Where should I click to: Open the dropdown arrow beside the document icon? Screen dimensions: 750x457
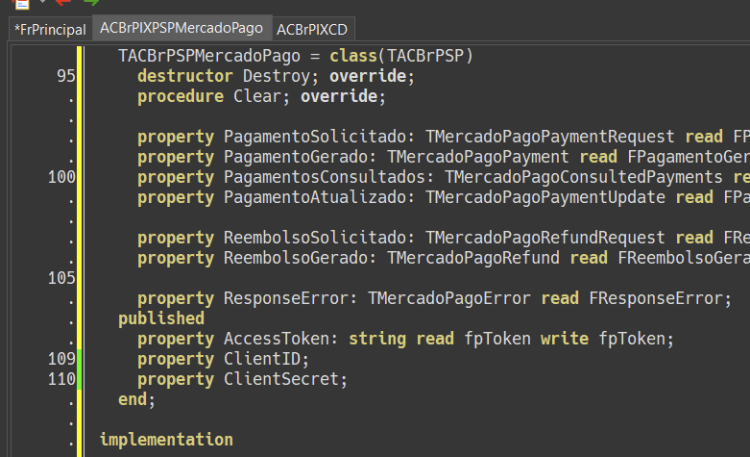(42, 1)
